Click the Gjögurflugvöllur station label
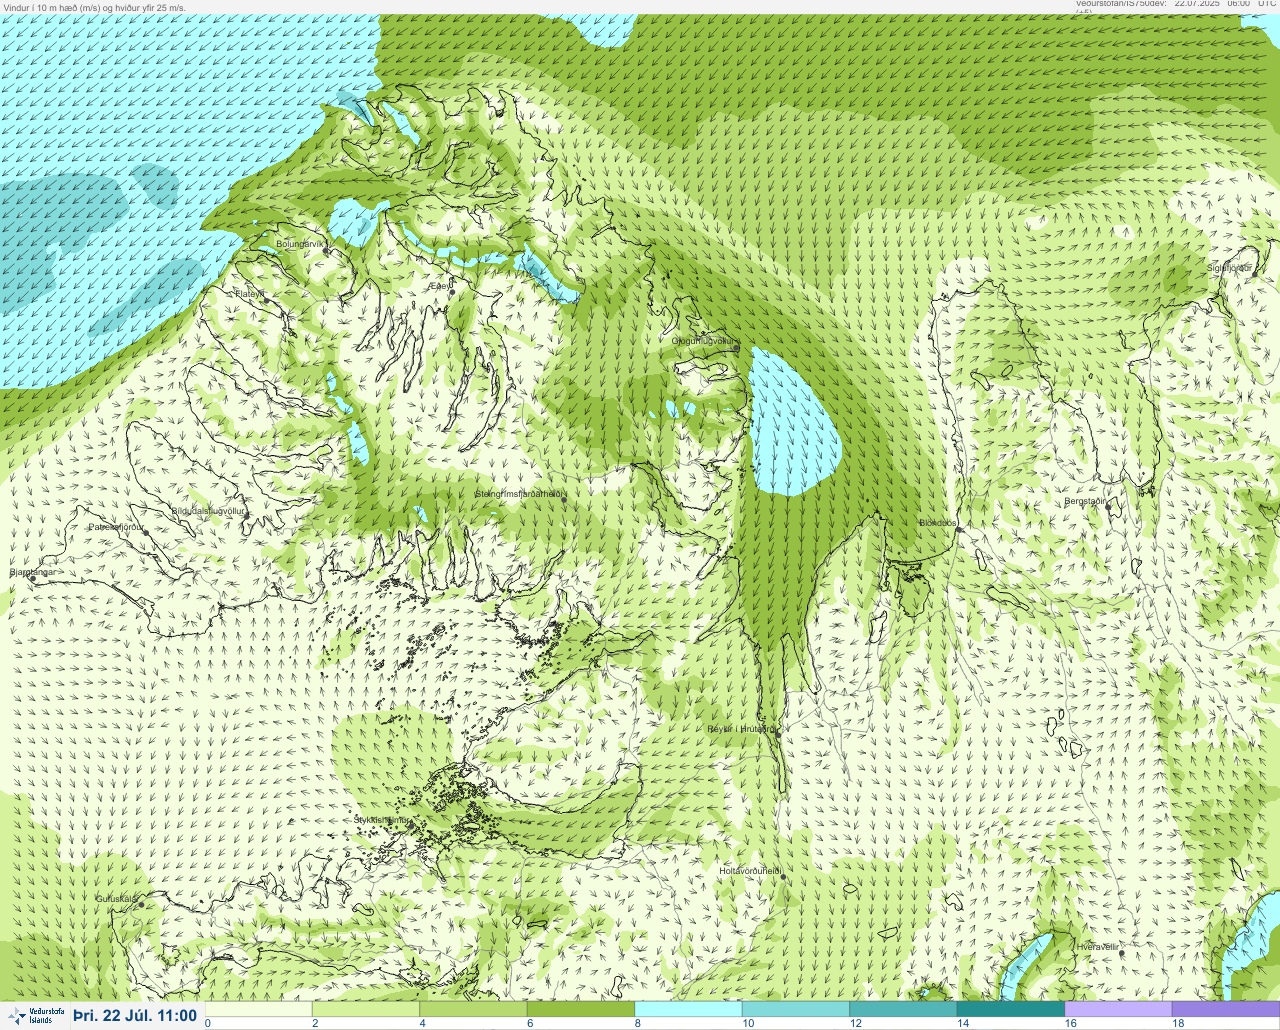The height and width of the screenshot is (1030, 1280). 703,341
